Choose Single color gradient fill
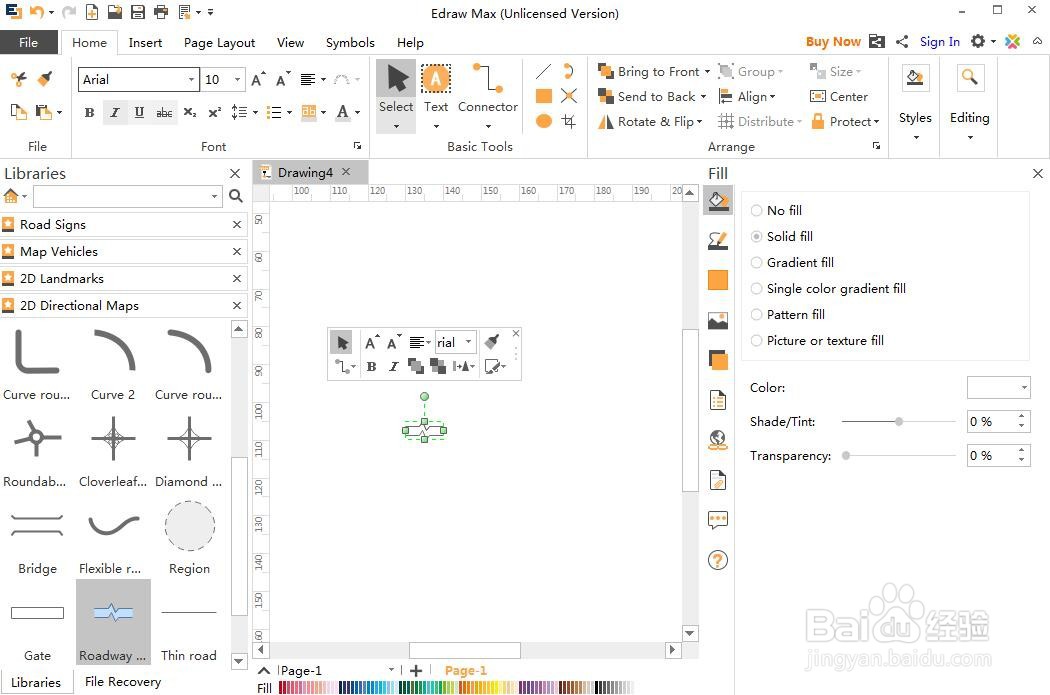 [x=828, y=289]
